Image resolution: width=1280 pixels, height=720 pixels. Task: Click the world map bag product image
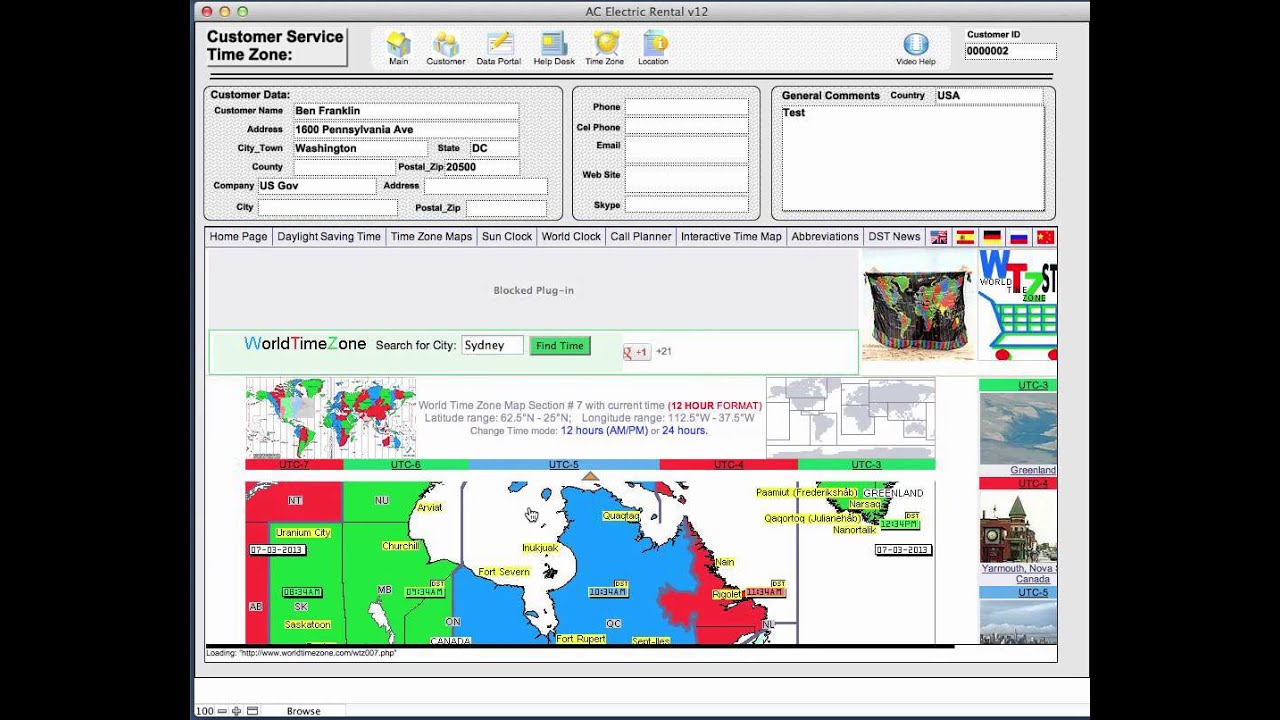click(x=918, y=305)
